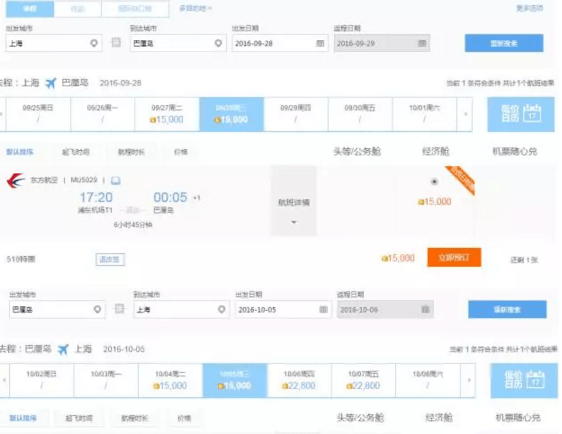Select highlighted date 10/05 周三
Image resolution: width=562 pixels, height=434 pixels.
(x=235, y=380)
